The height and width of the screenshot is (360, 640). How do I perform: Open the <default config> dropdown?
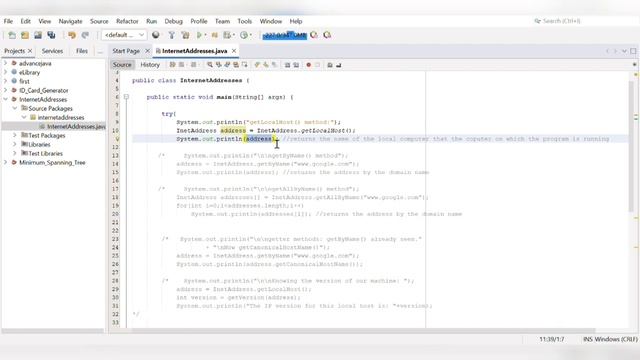(x=124, y=35)
